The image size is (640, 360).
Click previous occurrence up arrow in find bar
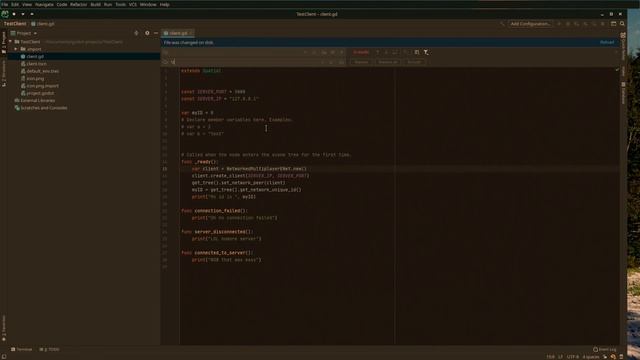tap(377, 52)
